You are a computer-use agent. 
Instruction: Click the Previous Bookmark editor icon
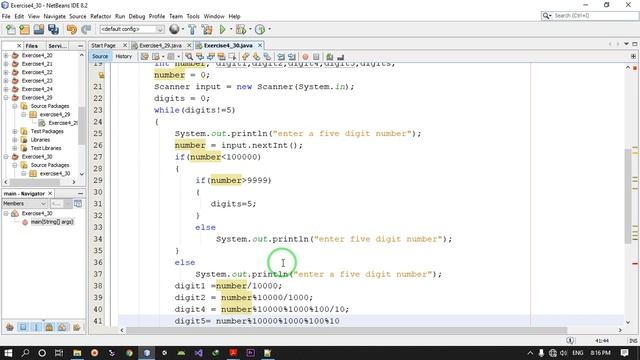point(245,57)
